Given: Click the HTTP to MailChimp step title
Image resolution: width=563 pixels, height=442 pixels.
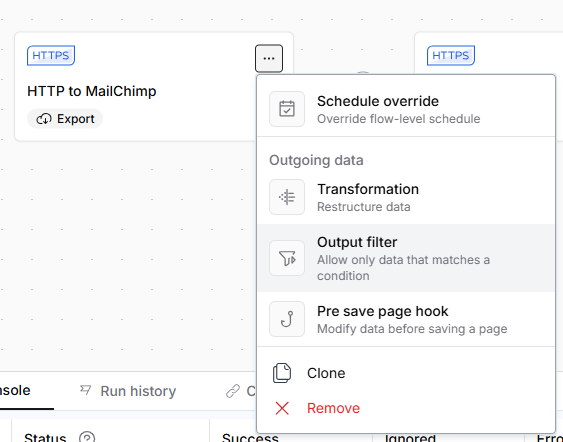Looking at the screenshot, I should pyautogui.click(x=92, y=91).
